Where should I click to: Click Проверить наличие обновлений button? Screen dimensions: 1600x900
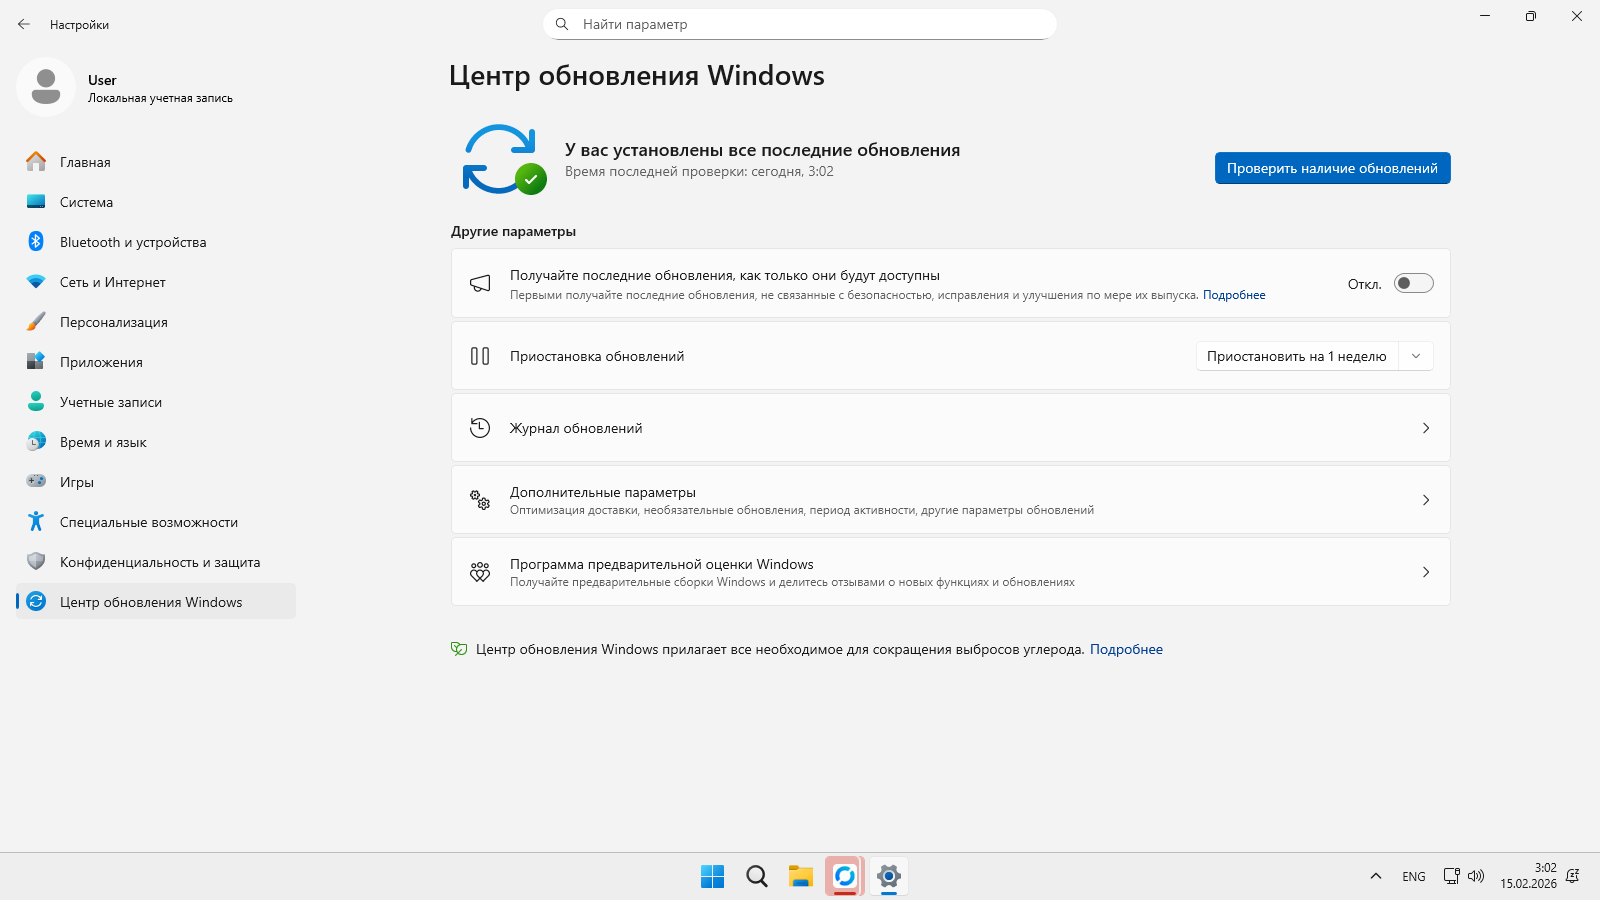pos(1332,168)
